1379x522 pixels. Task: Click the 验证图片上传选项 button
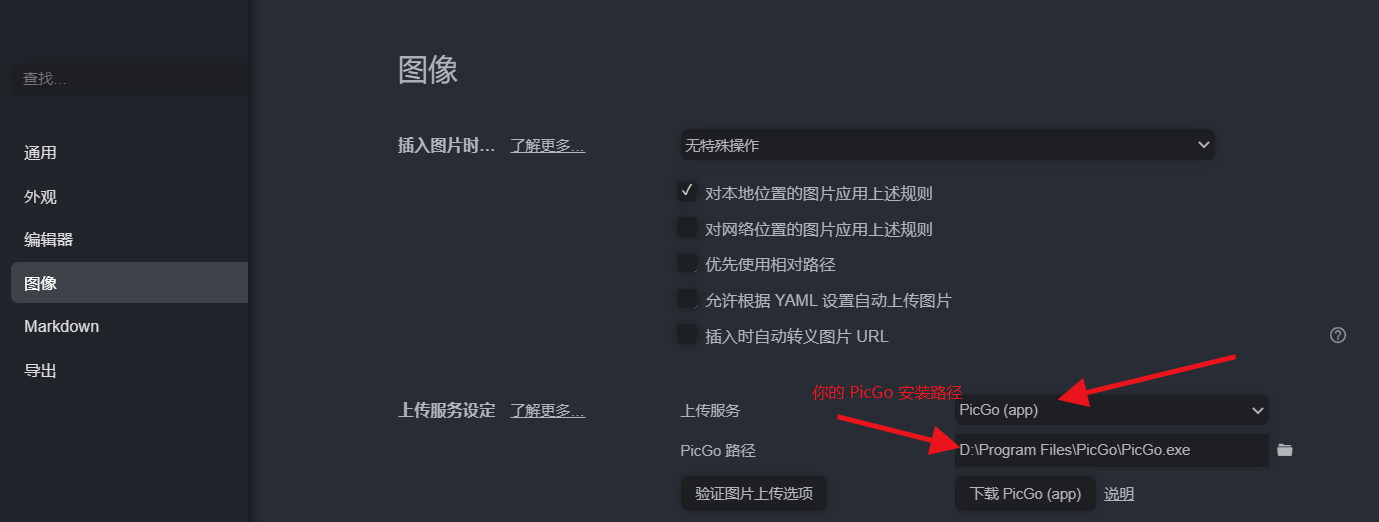(754, 493)
